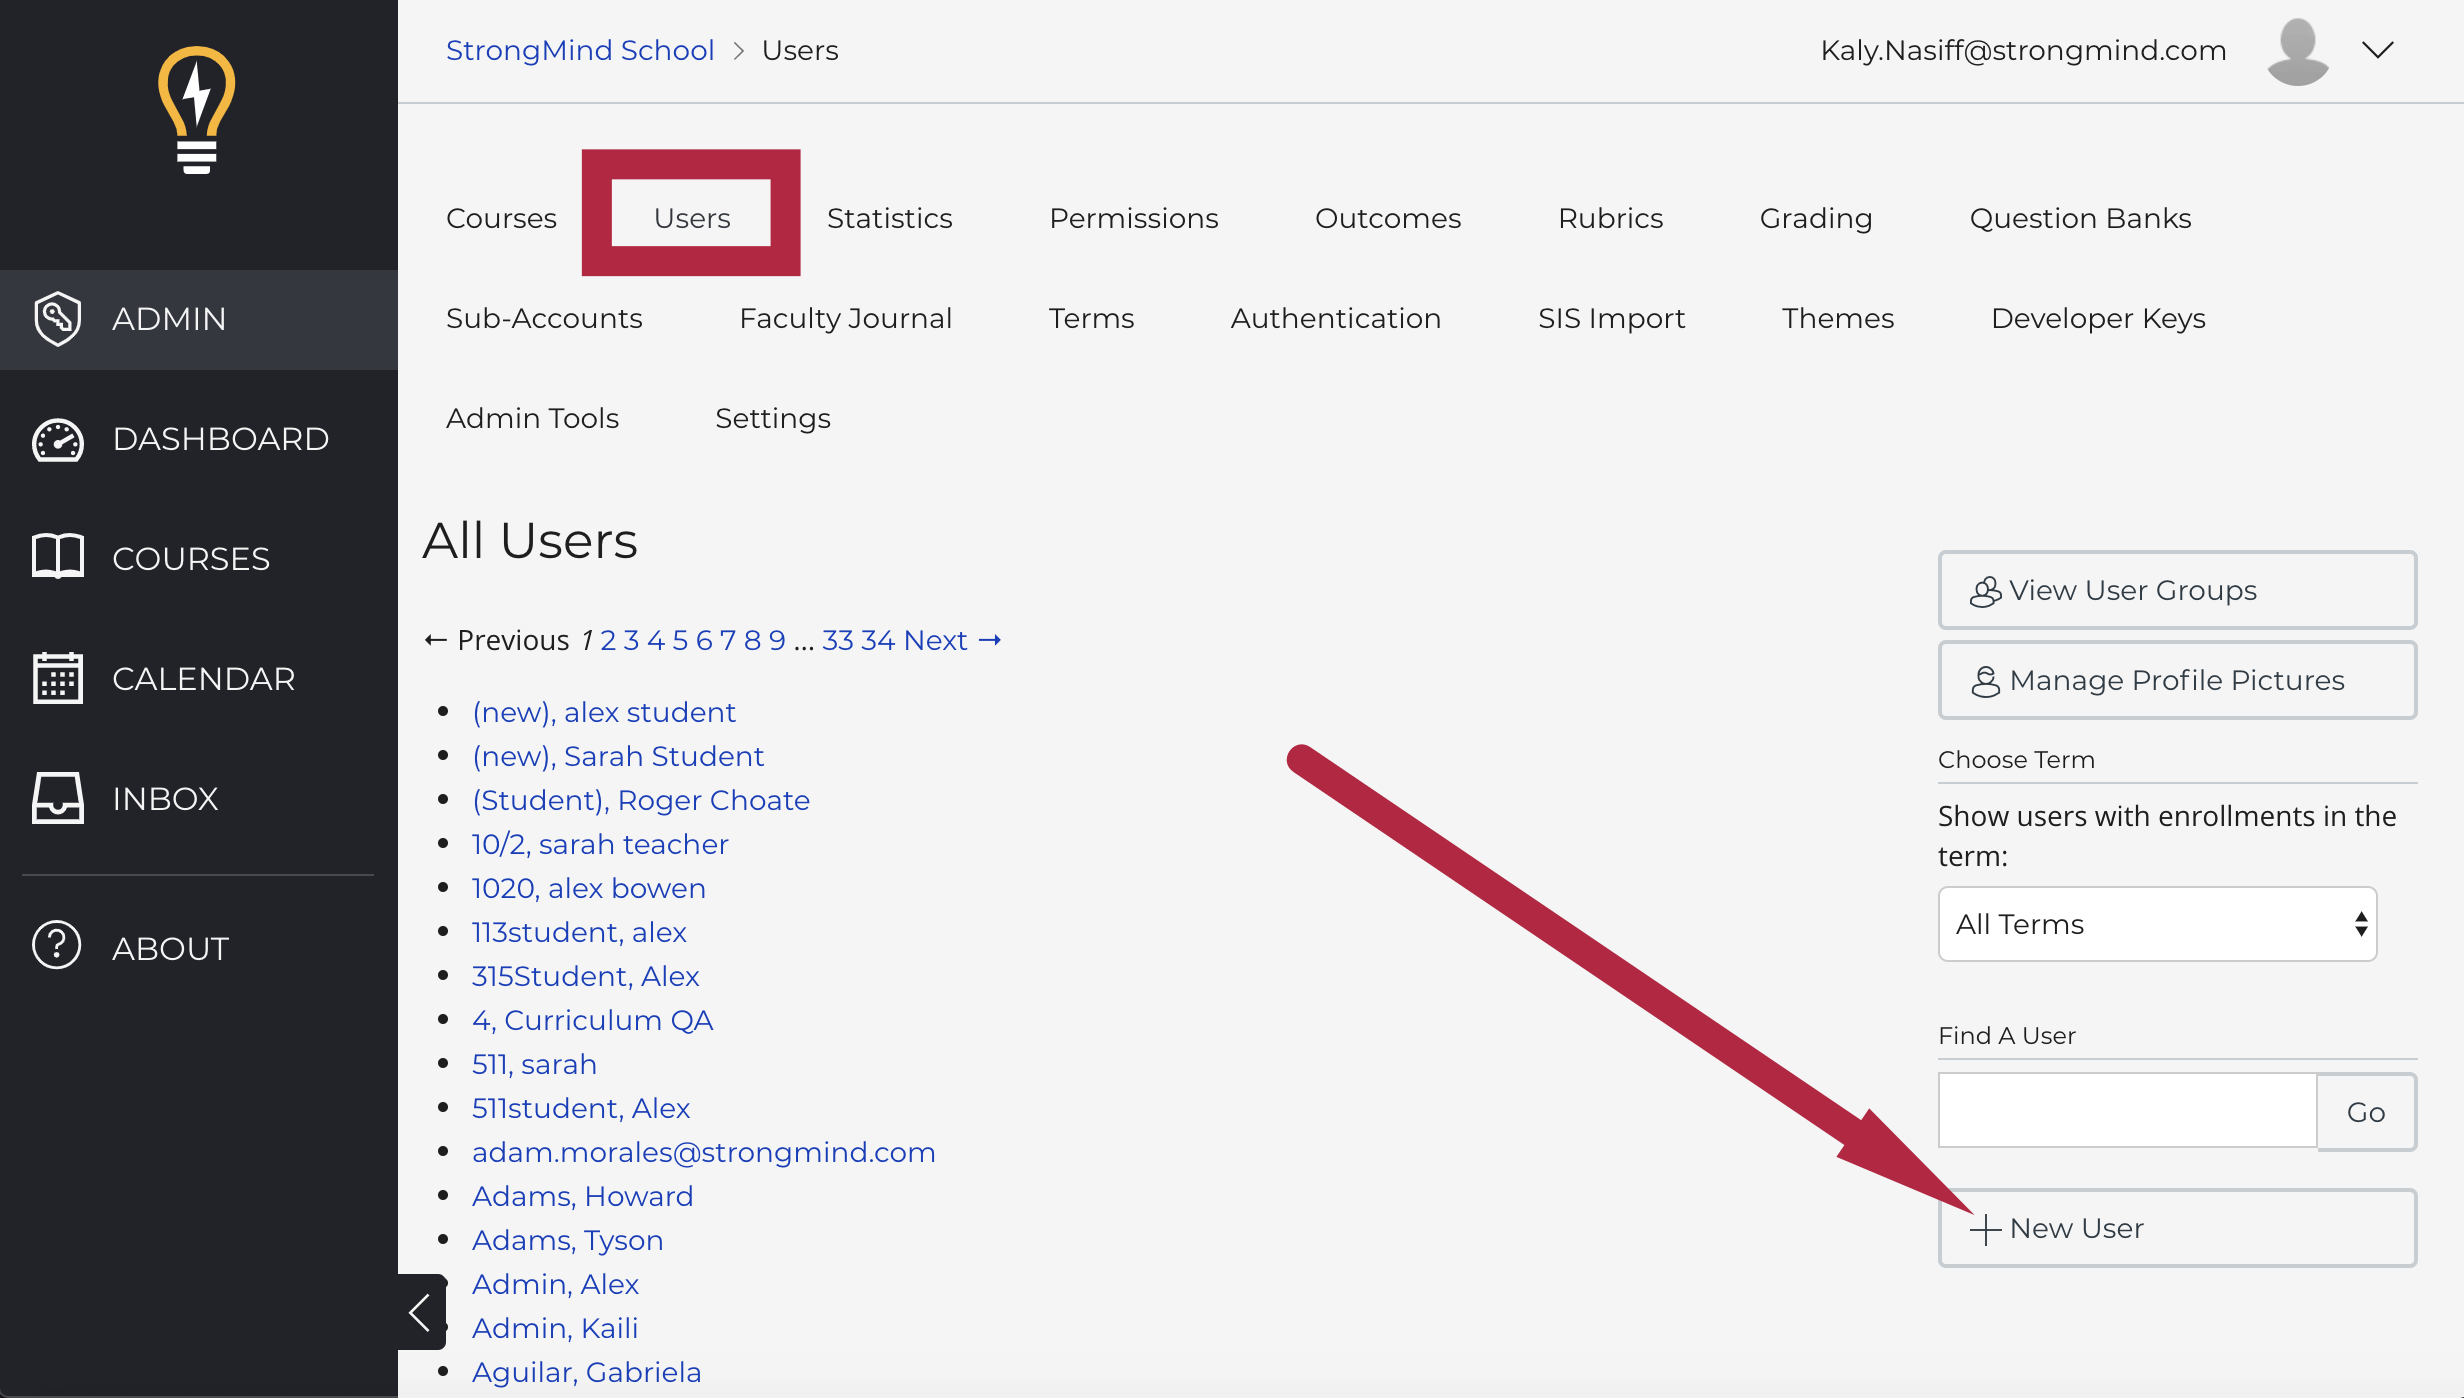Expand the account dropdown chevron
The width and height of the screenshot is (2464, 1398).
pos(2378,50)
